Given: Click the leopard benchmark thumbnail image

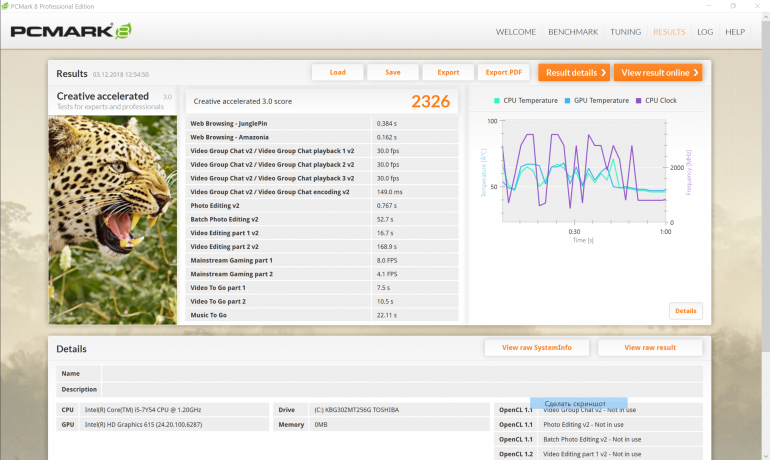Looking at the screenshot, I should coord(113,219).
